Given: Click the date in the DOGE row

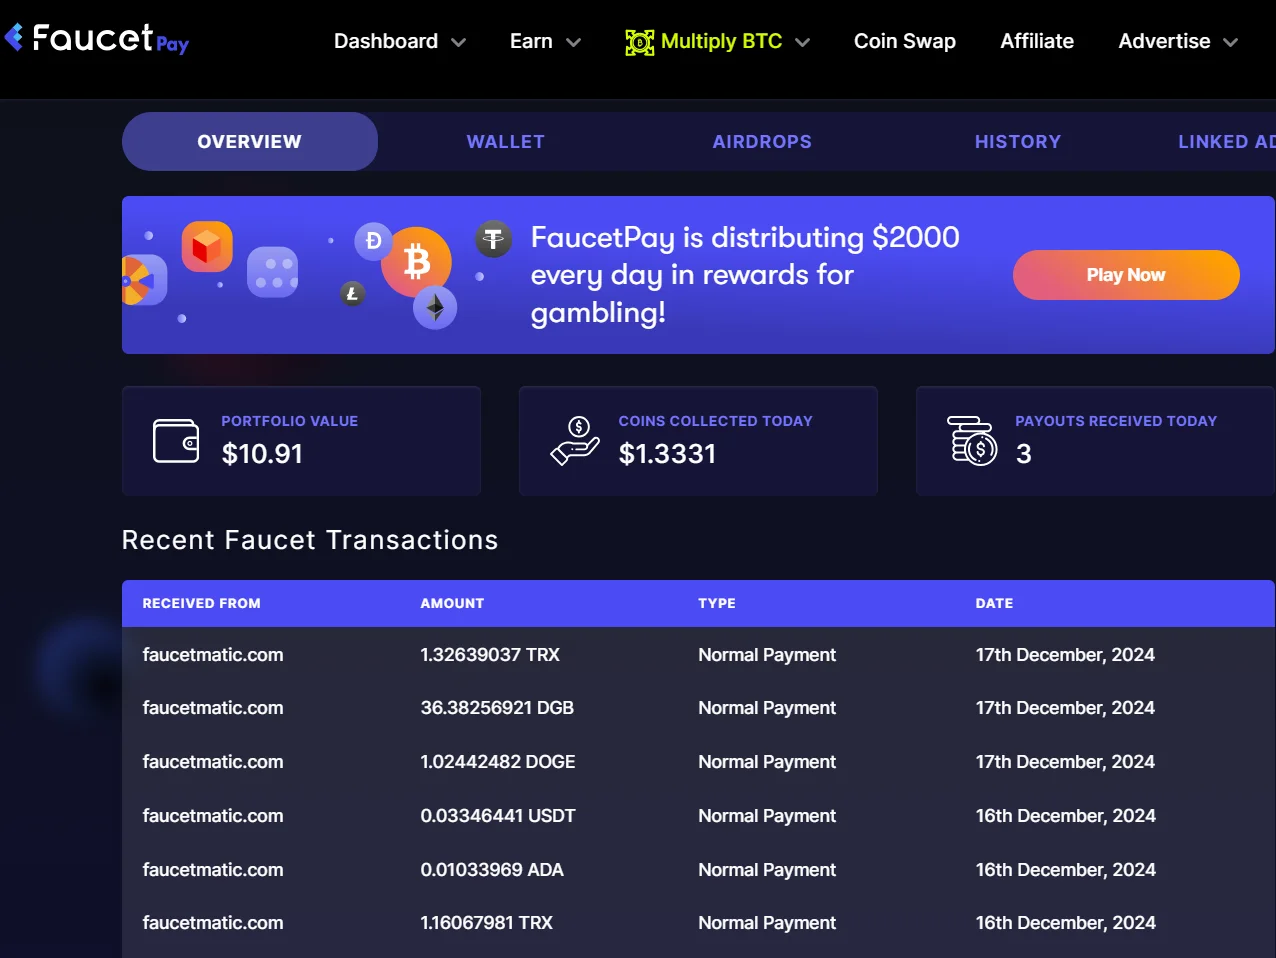Looking at the screenshot, I should (x=1065, y=762).
